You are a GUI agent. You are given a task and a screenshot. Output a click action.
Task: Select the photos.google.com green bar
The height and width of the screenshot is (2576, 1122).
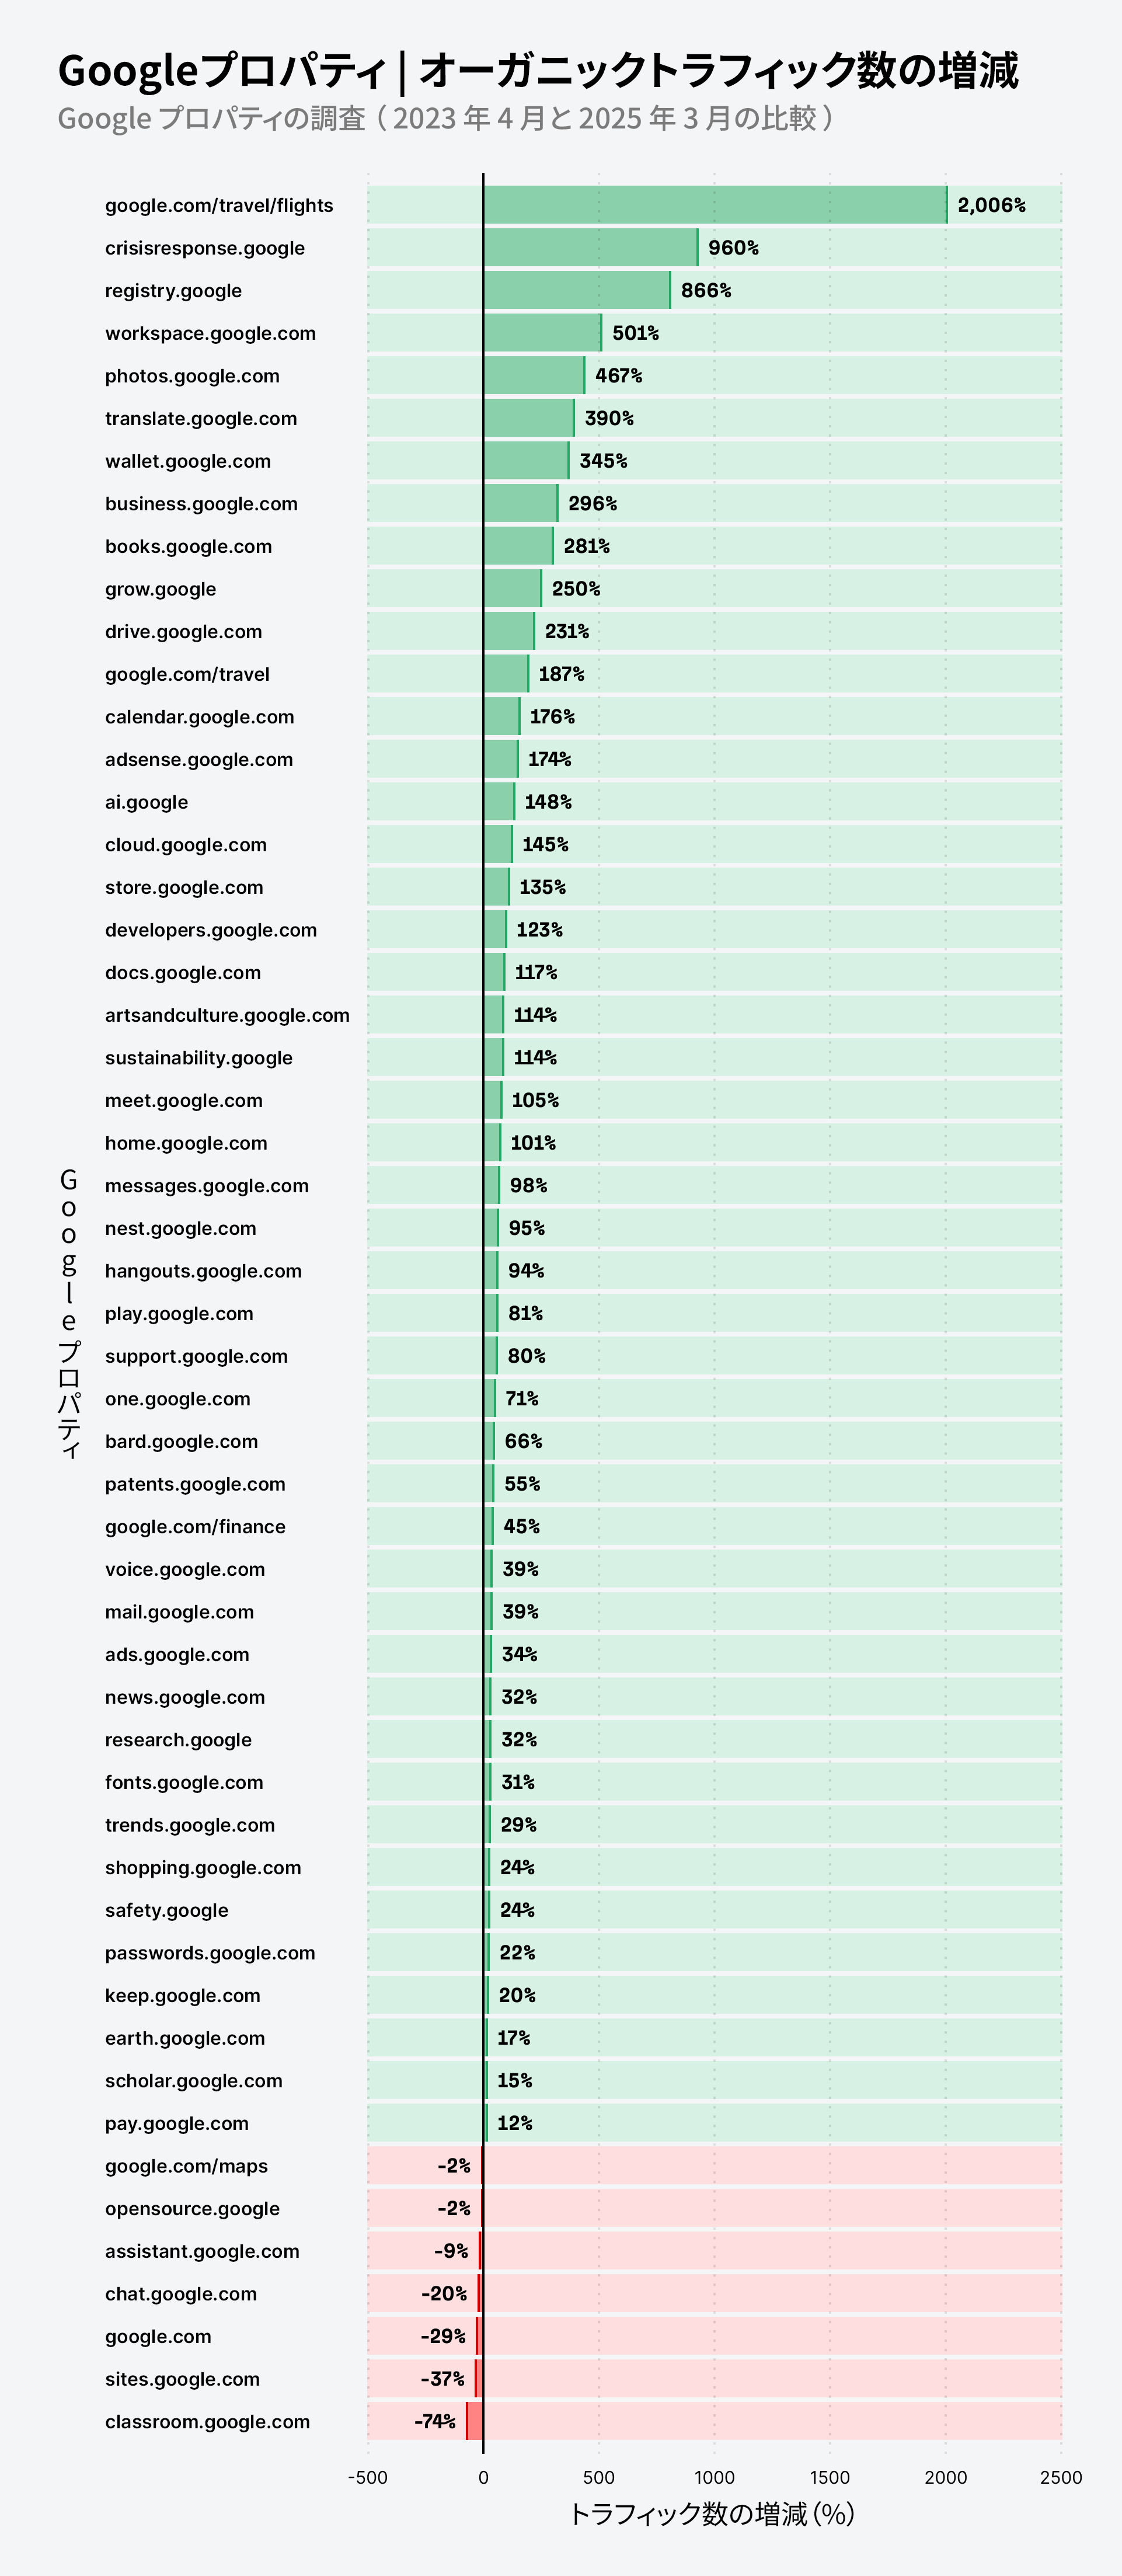tap(534, 375)
